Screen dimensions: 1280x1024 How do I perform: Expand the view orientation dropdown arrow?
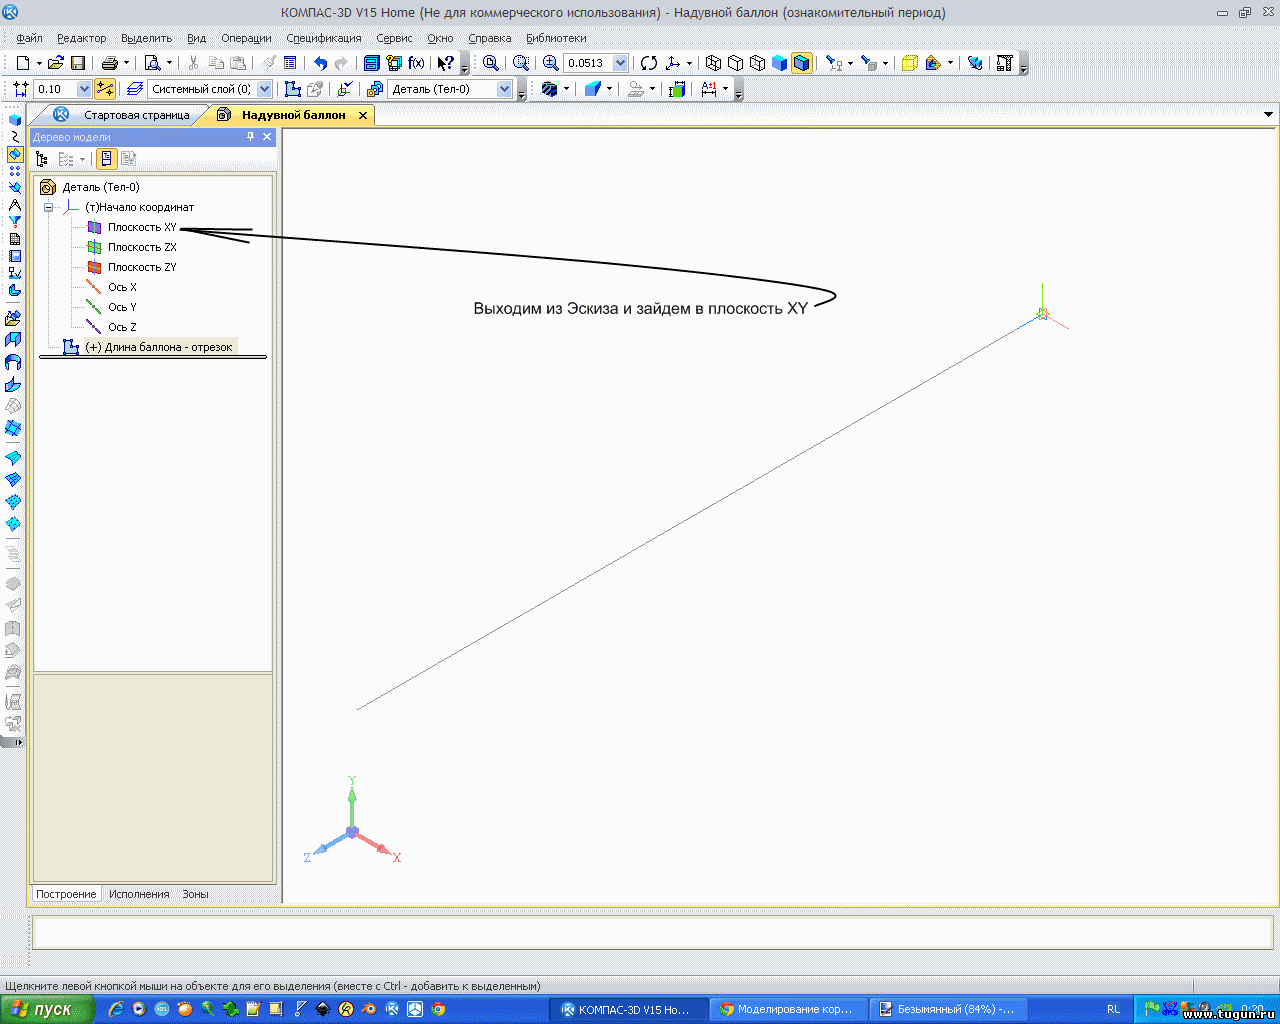point(689,63)
